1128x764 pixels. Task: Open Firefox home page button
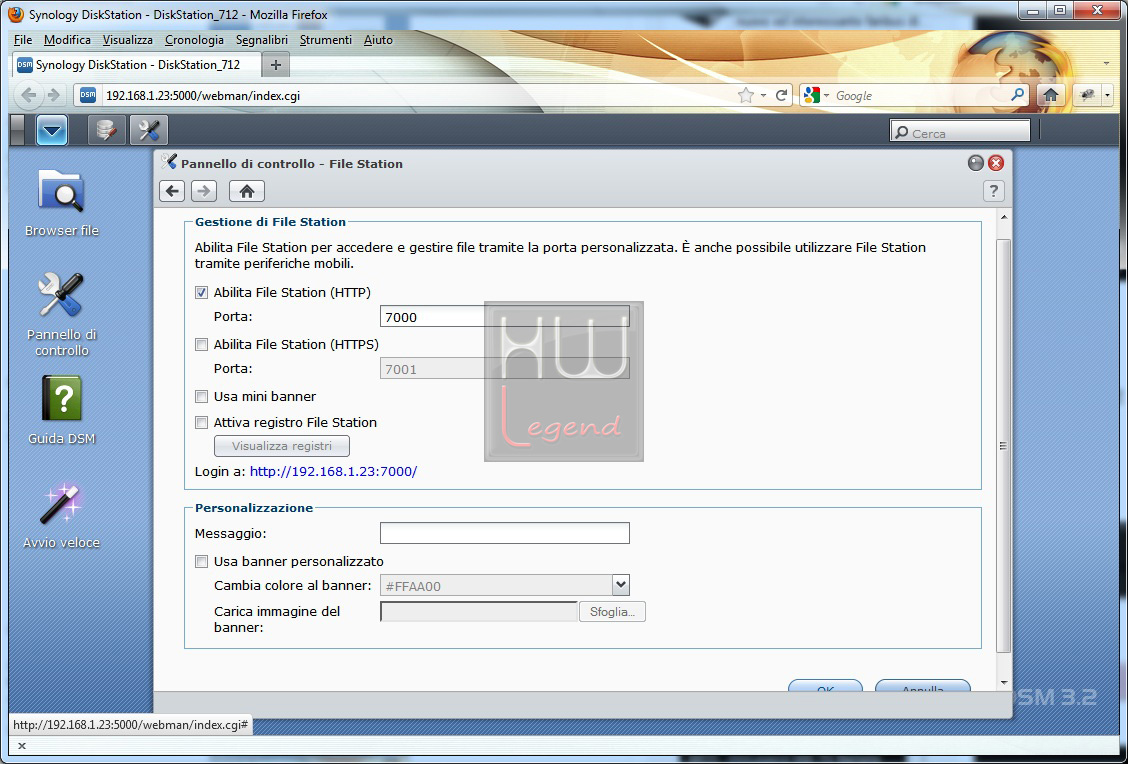click(x=1050, y=95)
